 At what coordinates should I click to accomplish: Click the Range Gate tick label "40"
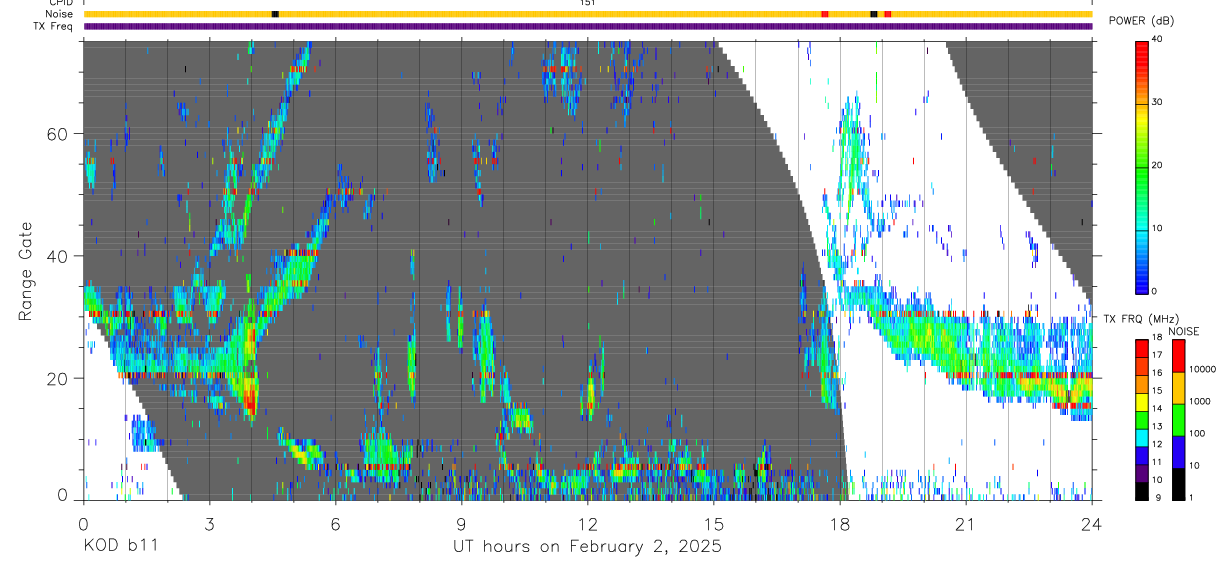click(x=58, y=256)
